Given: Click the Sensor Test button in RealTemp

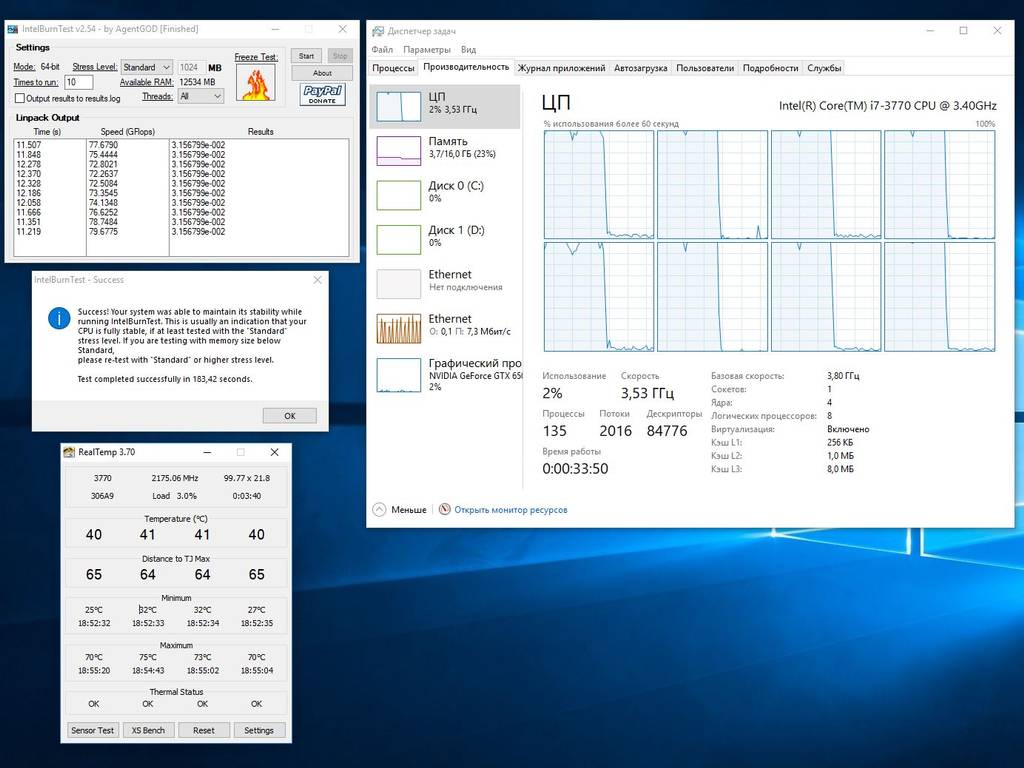Looking at the screenshot, I should [x=93, y=730].
